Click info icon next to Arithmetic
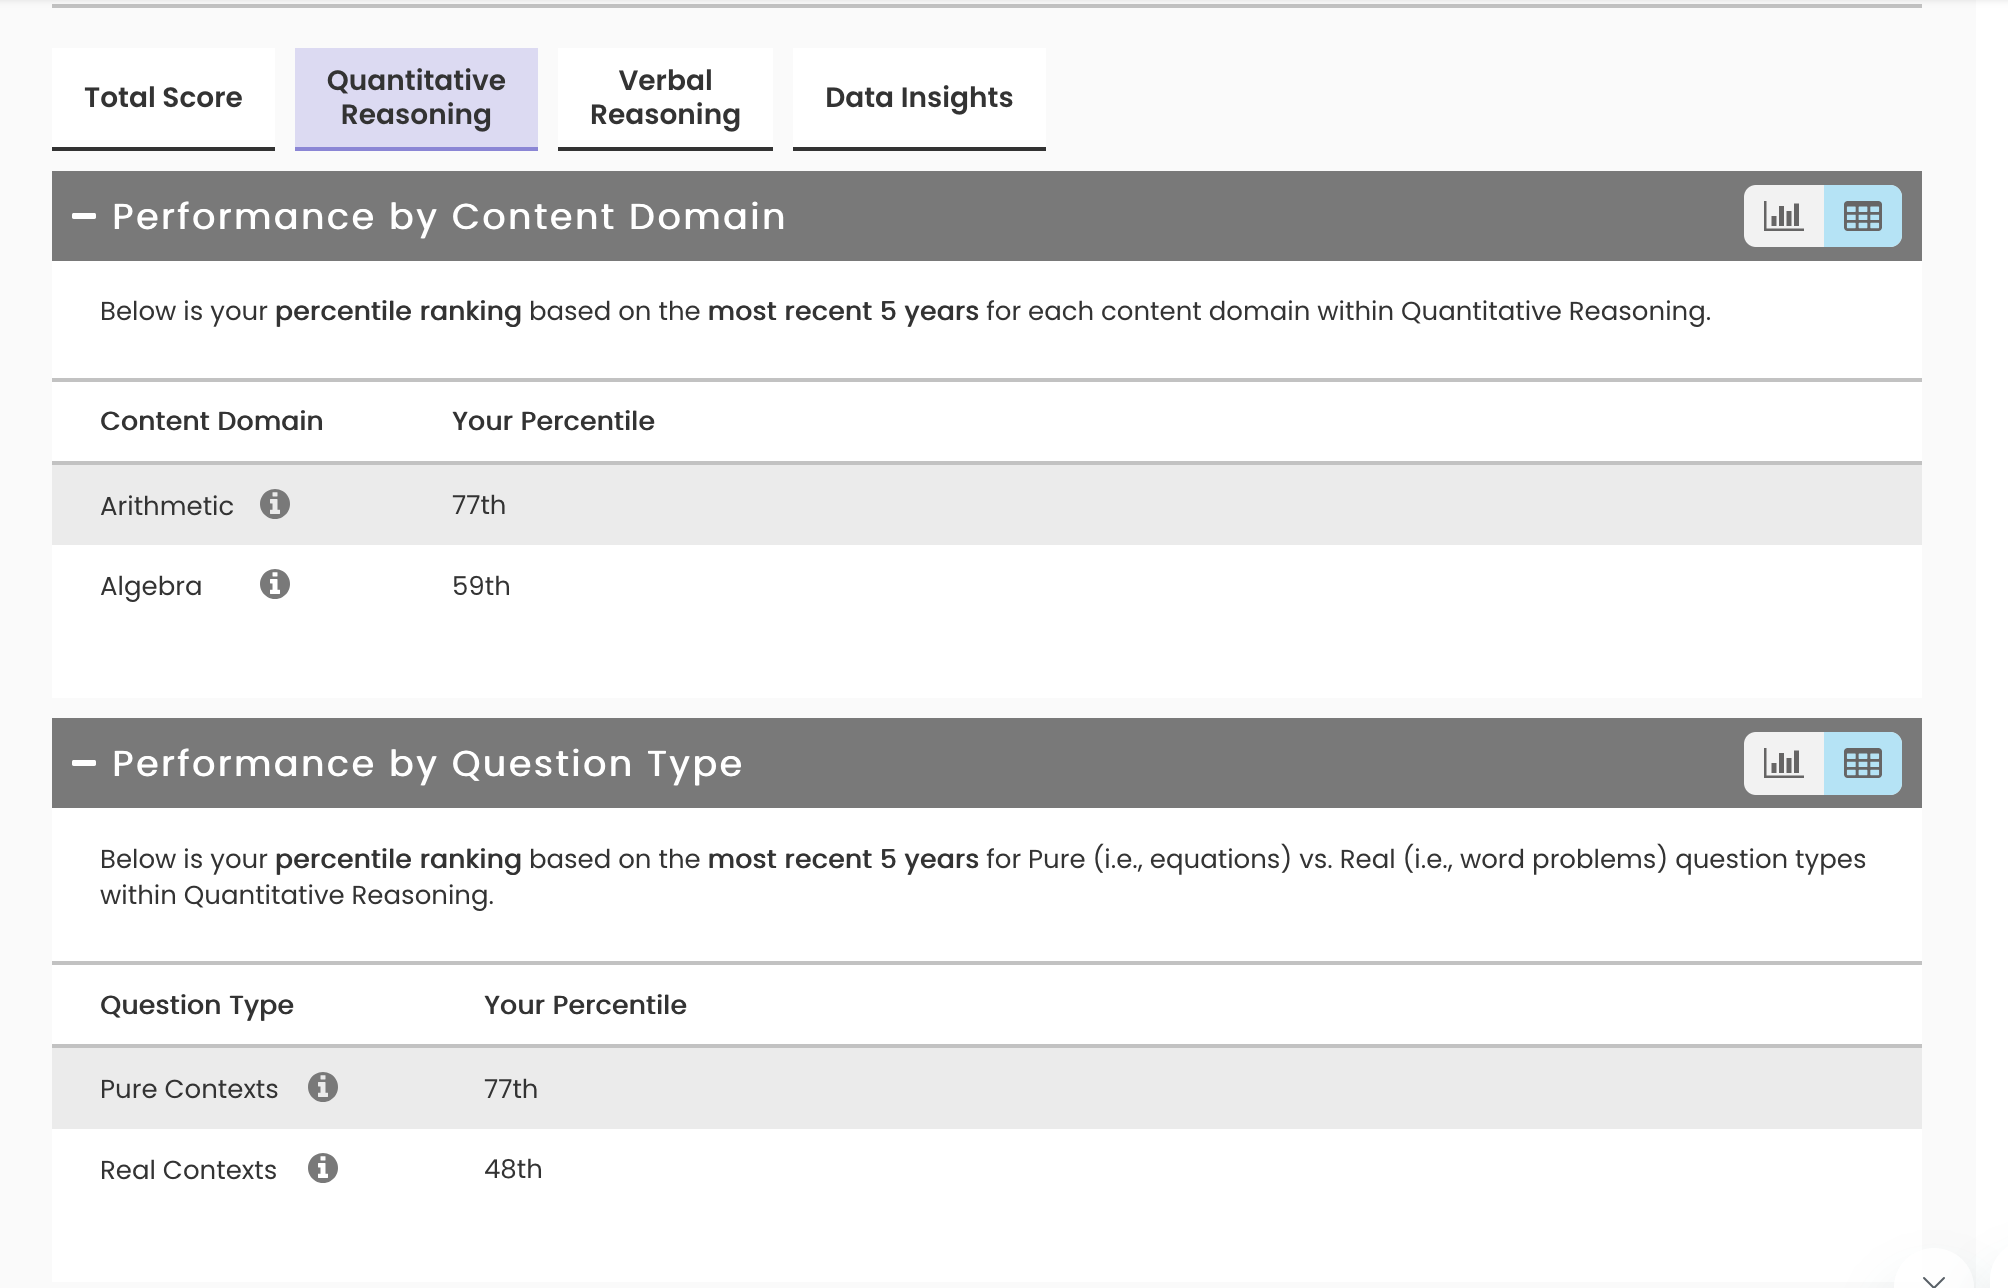The width and height of the screenshot is (2008, 1288). coord(275,504)
